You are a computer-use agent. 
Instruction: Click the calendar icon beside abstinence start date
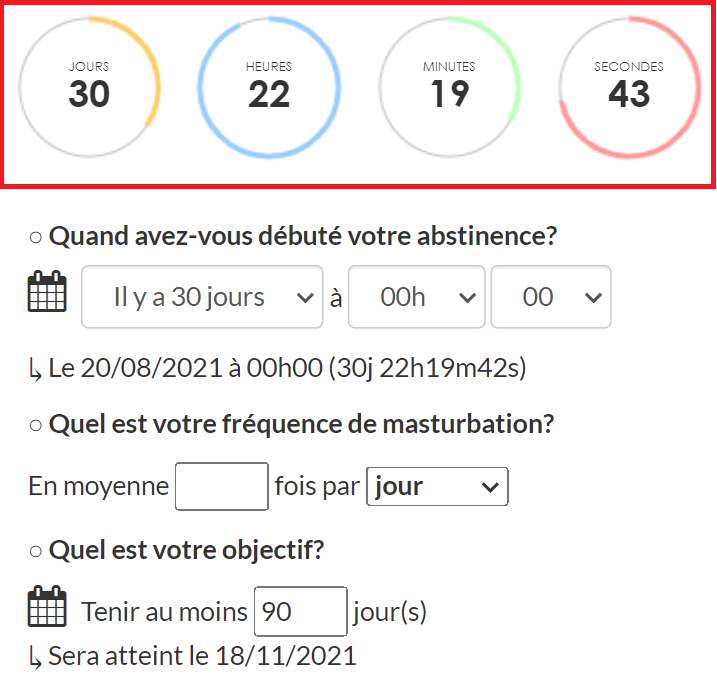47,291
